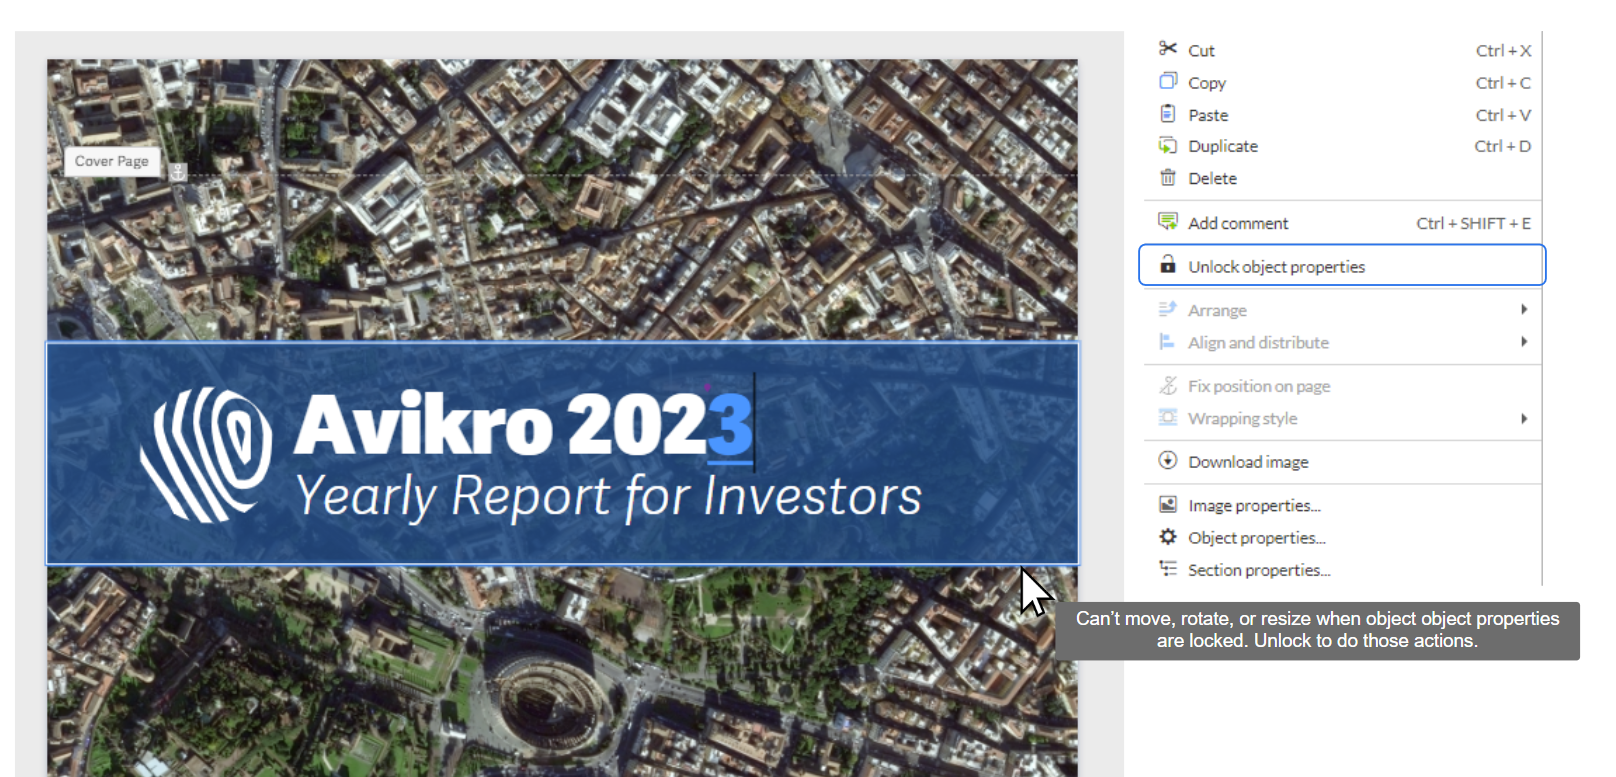Viewport: 1616px width, 777px height.
Task: Click the Add comment speech bubble icon
Action: coord(1167,221)
